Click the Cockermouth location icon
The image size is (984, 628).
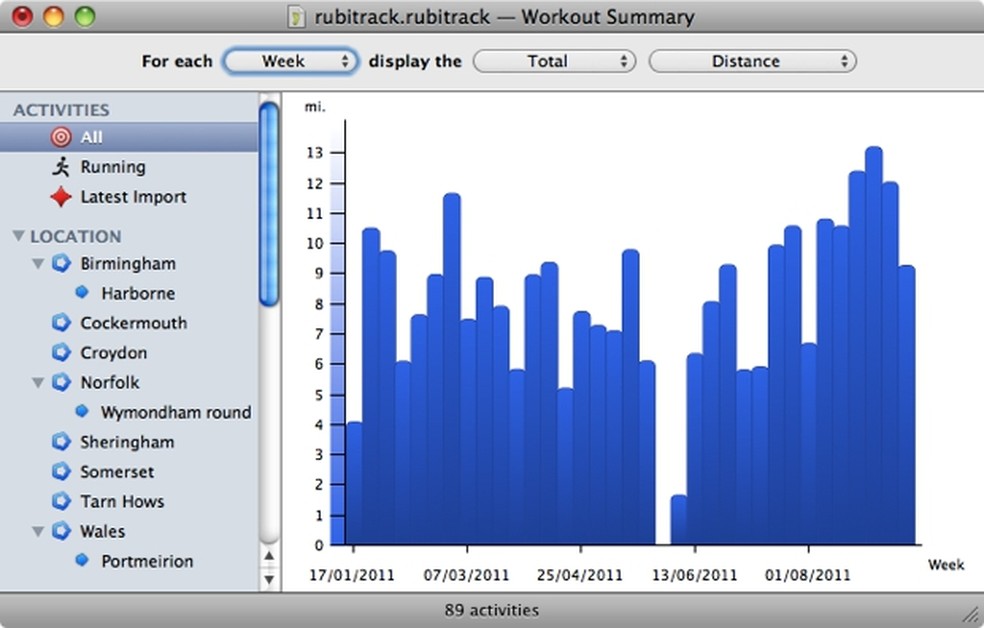click(61, 322)
